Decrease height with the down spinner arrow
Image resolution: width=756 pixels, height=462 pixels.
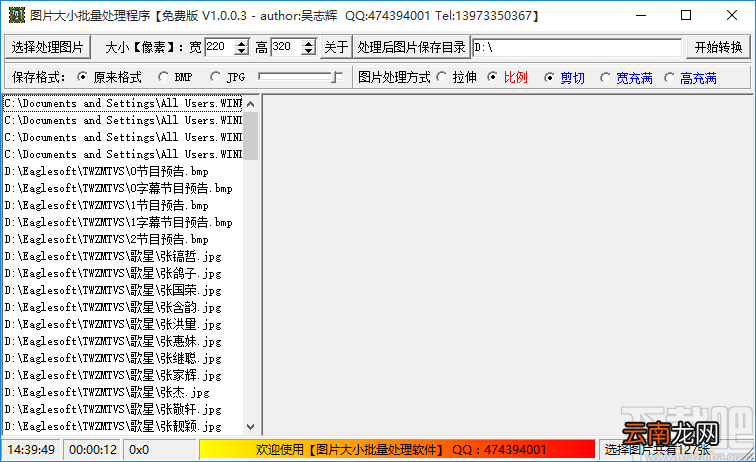click(x=309, y=51)
